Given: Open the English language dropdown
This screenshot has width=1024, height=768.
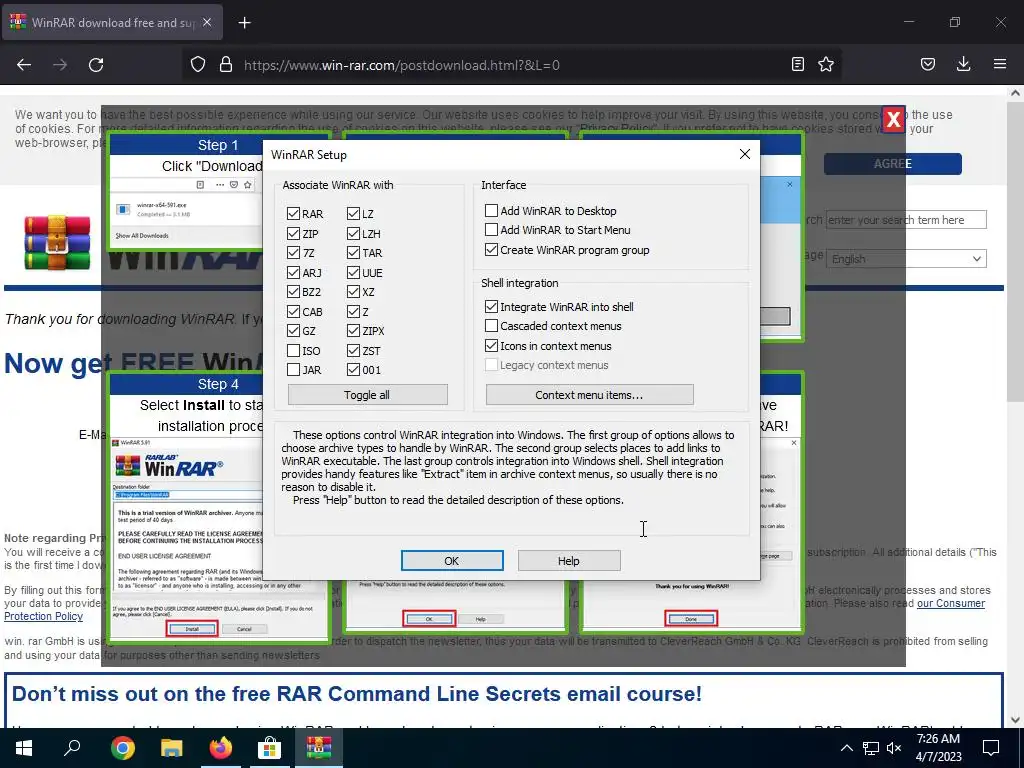Looking at the screenshot, I should pos(906,259).
